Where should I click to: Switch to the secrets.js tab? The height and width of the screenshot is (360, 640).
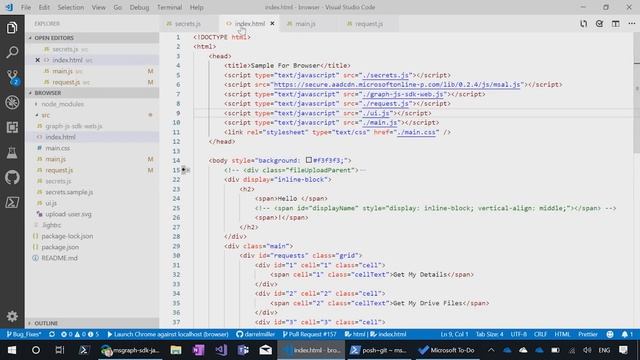click(188, 24)
